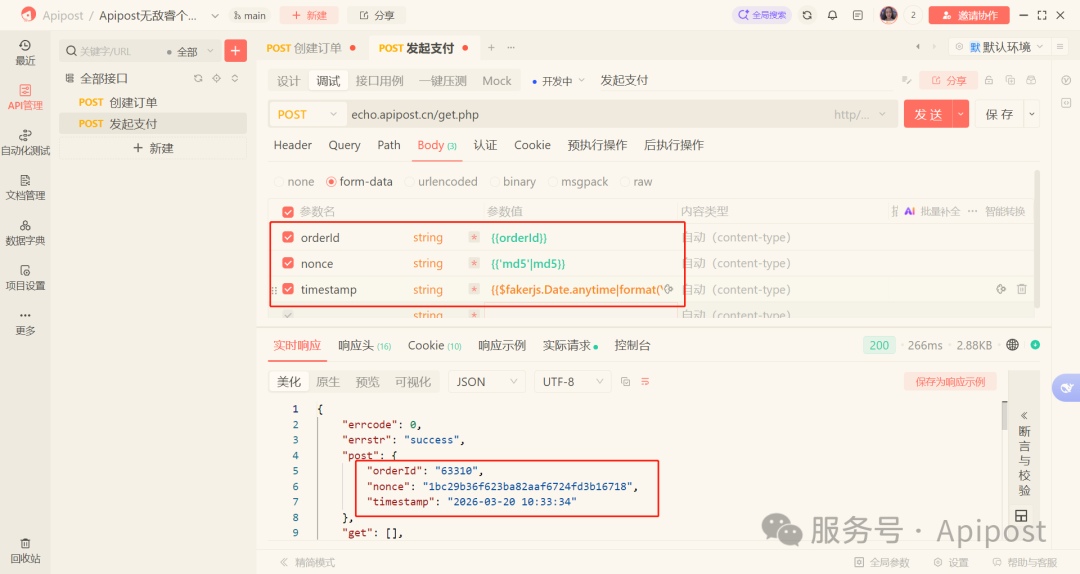Click the layout grid icon below 断言与校验

pos(1021,515)
